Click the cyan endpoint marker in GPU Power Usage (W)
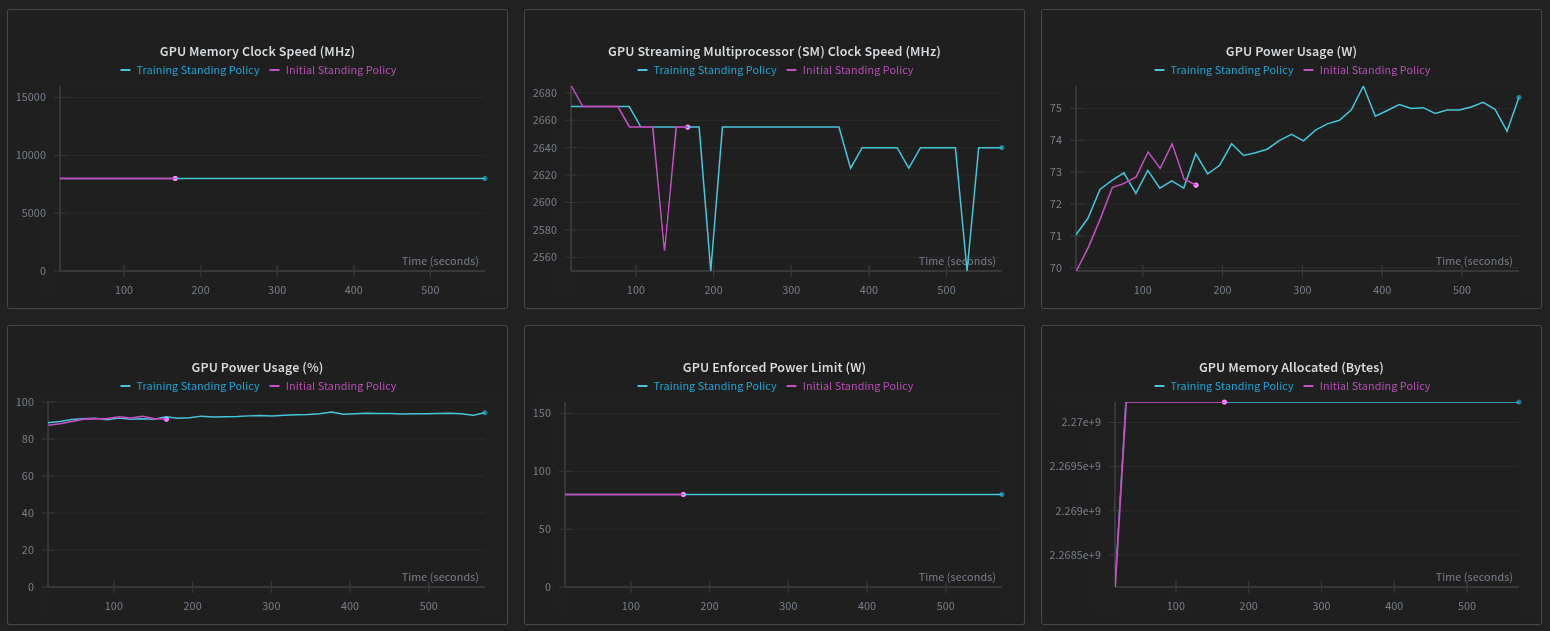The width and height of the screenshot is (1550, 631). coord(1518,98)
